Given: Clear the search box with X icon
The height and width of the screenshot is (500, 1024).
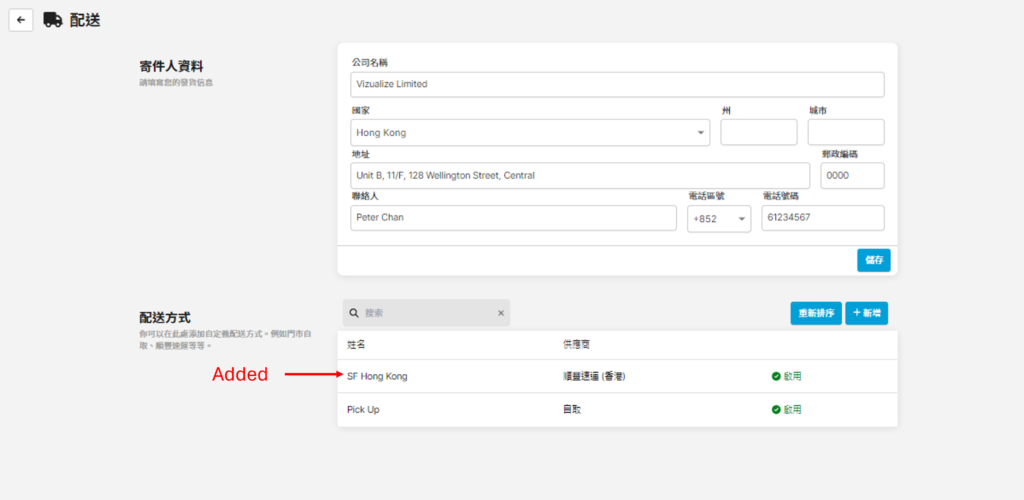Looking at the screenshot, I should (501, 313).
